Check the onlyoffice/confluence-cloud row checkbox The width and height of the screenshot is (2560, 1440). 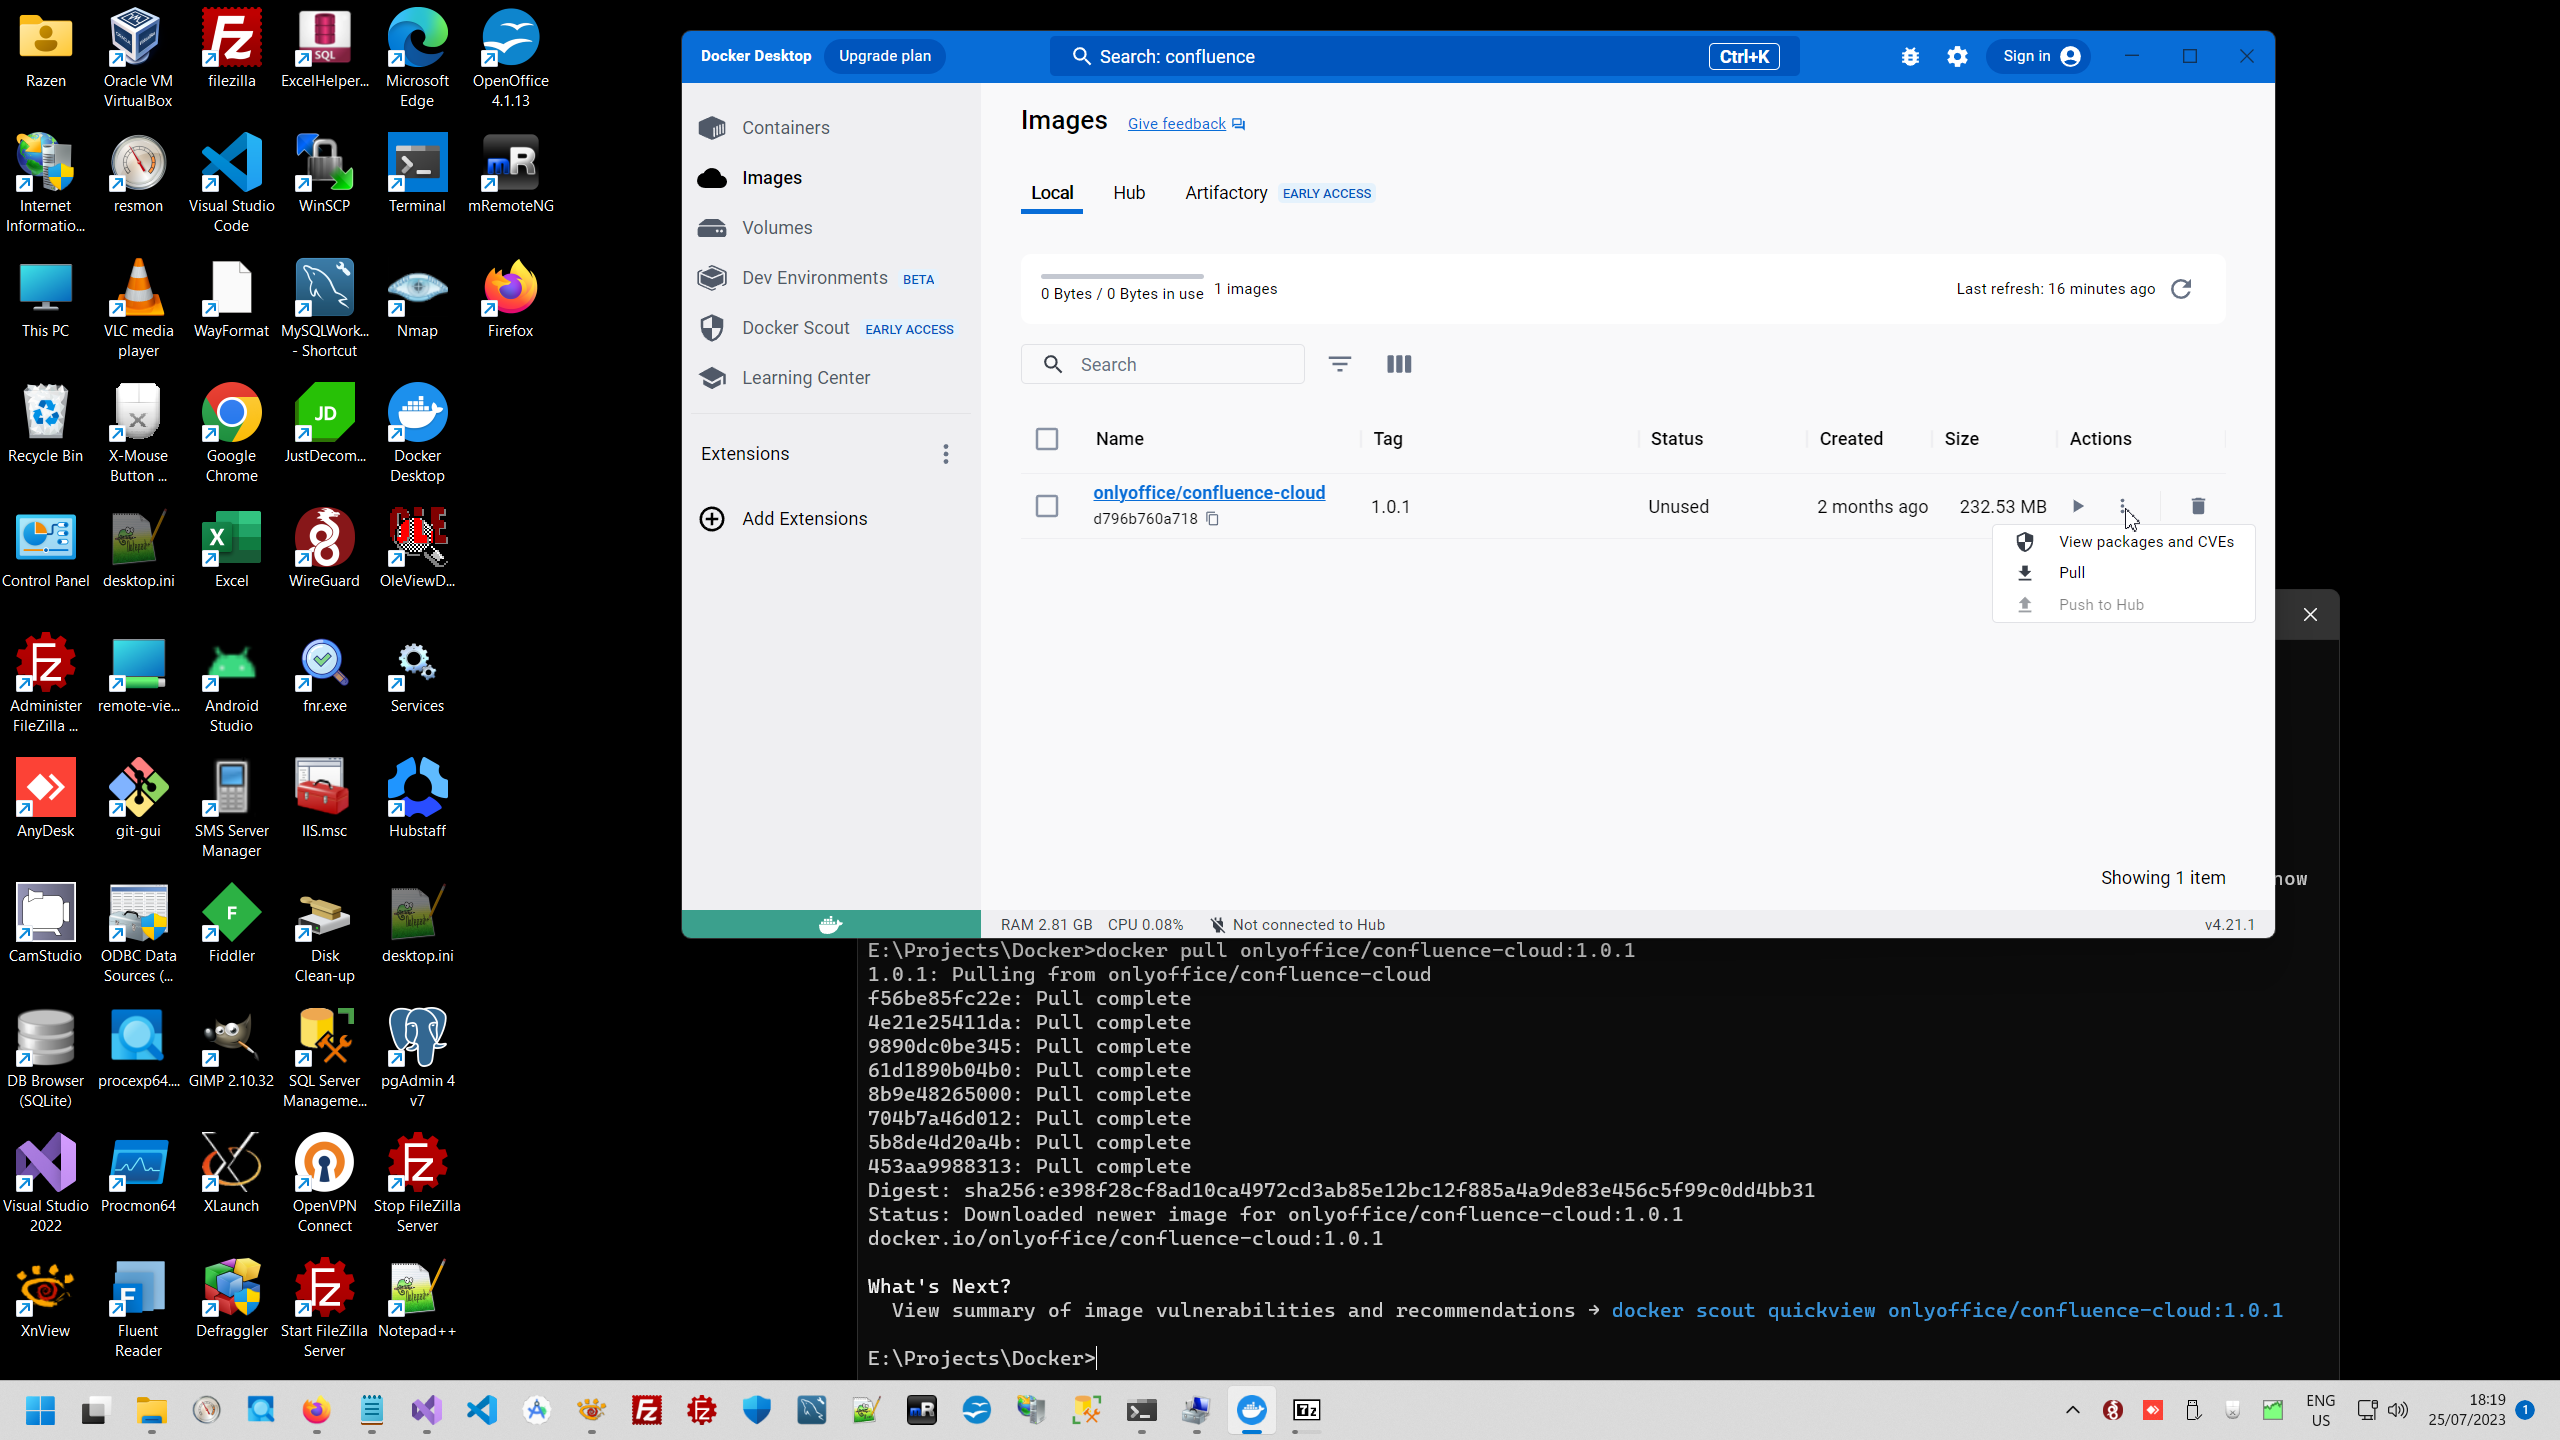1047,506
